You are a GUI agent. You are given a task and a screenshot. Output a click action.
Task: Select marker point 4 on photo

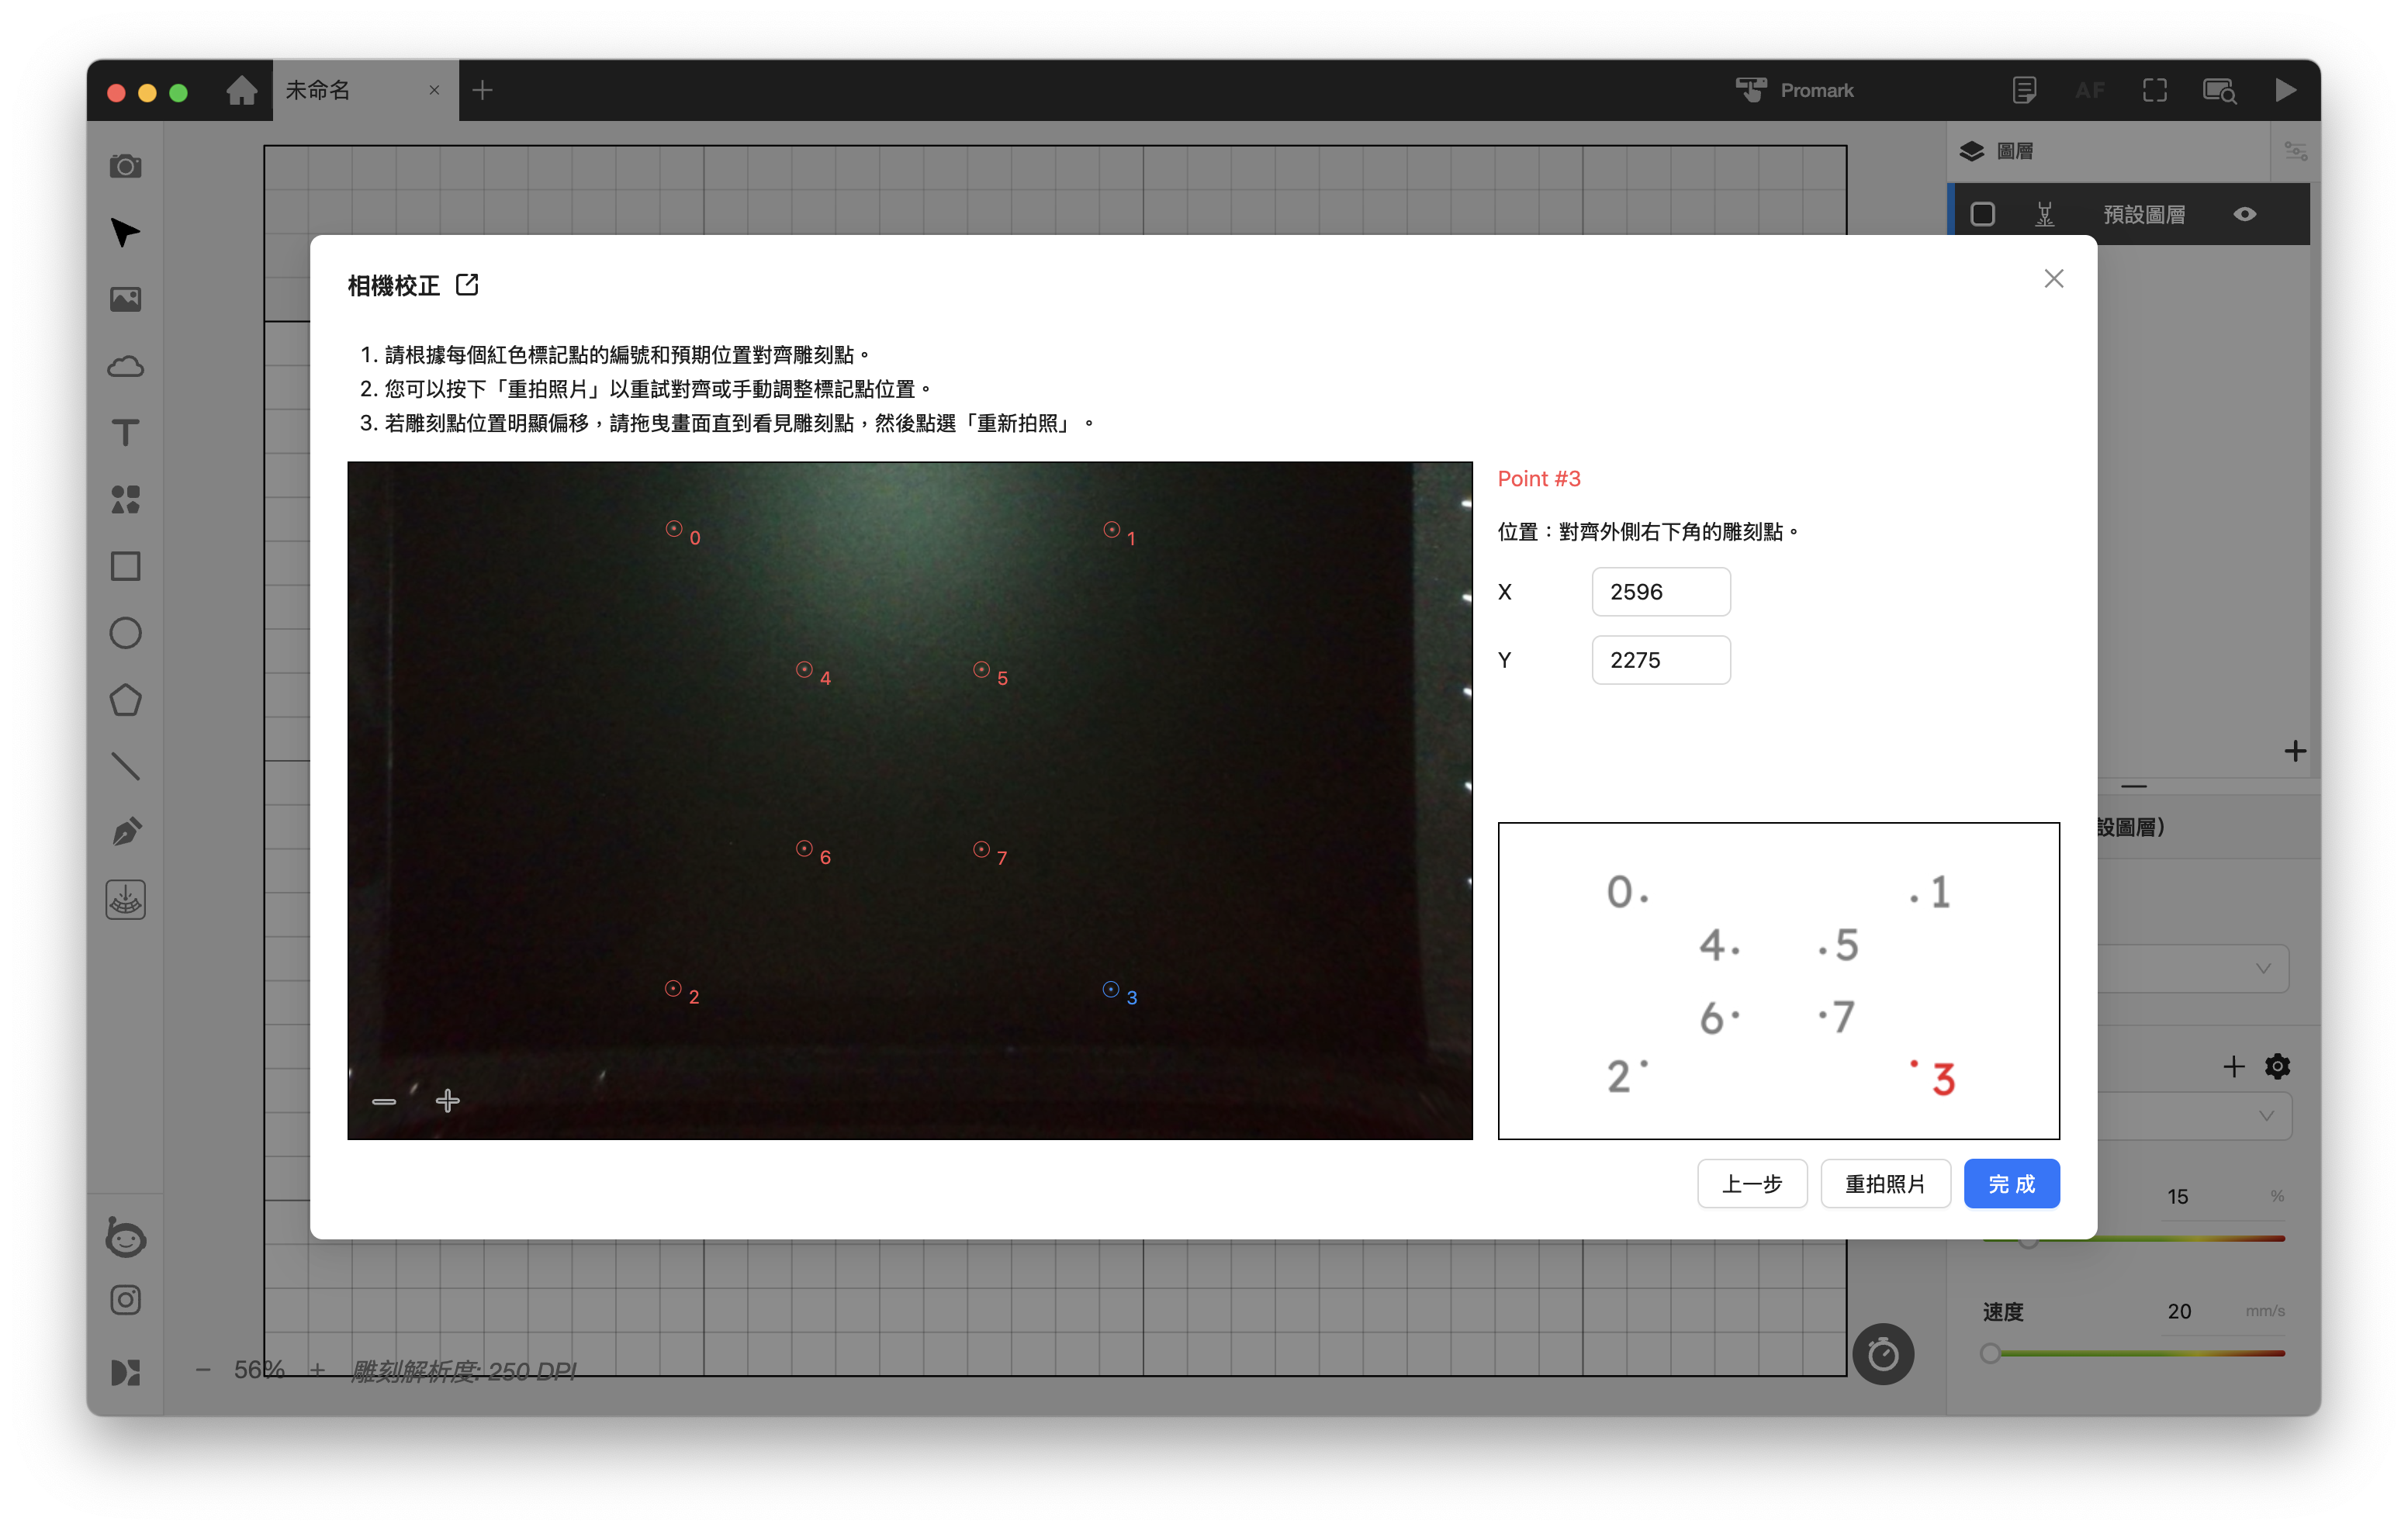[x=804, y=669]
